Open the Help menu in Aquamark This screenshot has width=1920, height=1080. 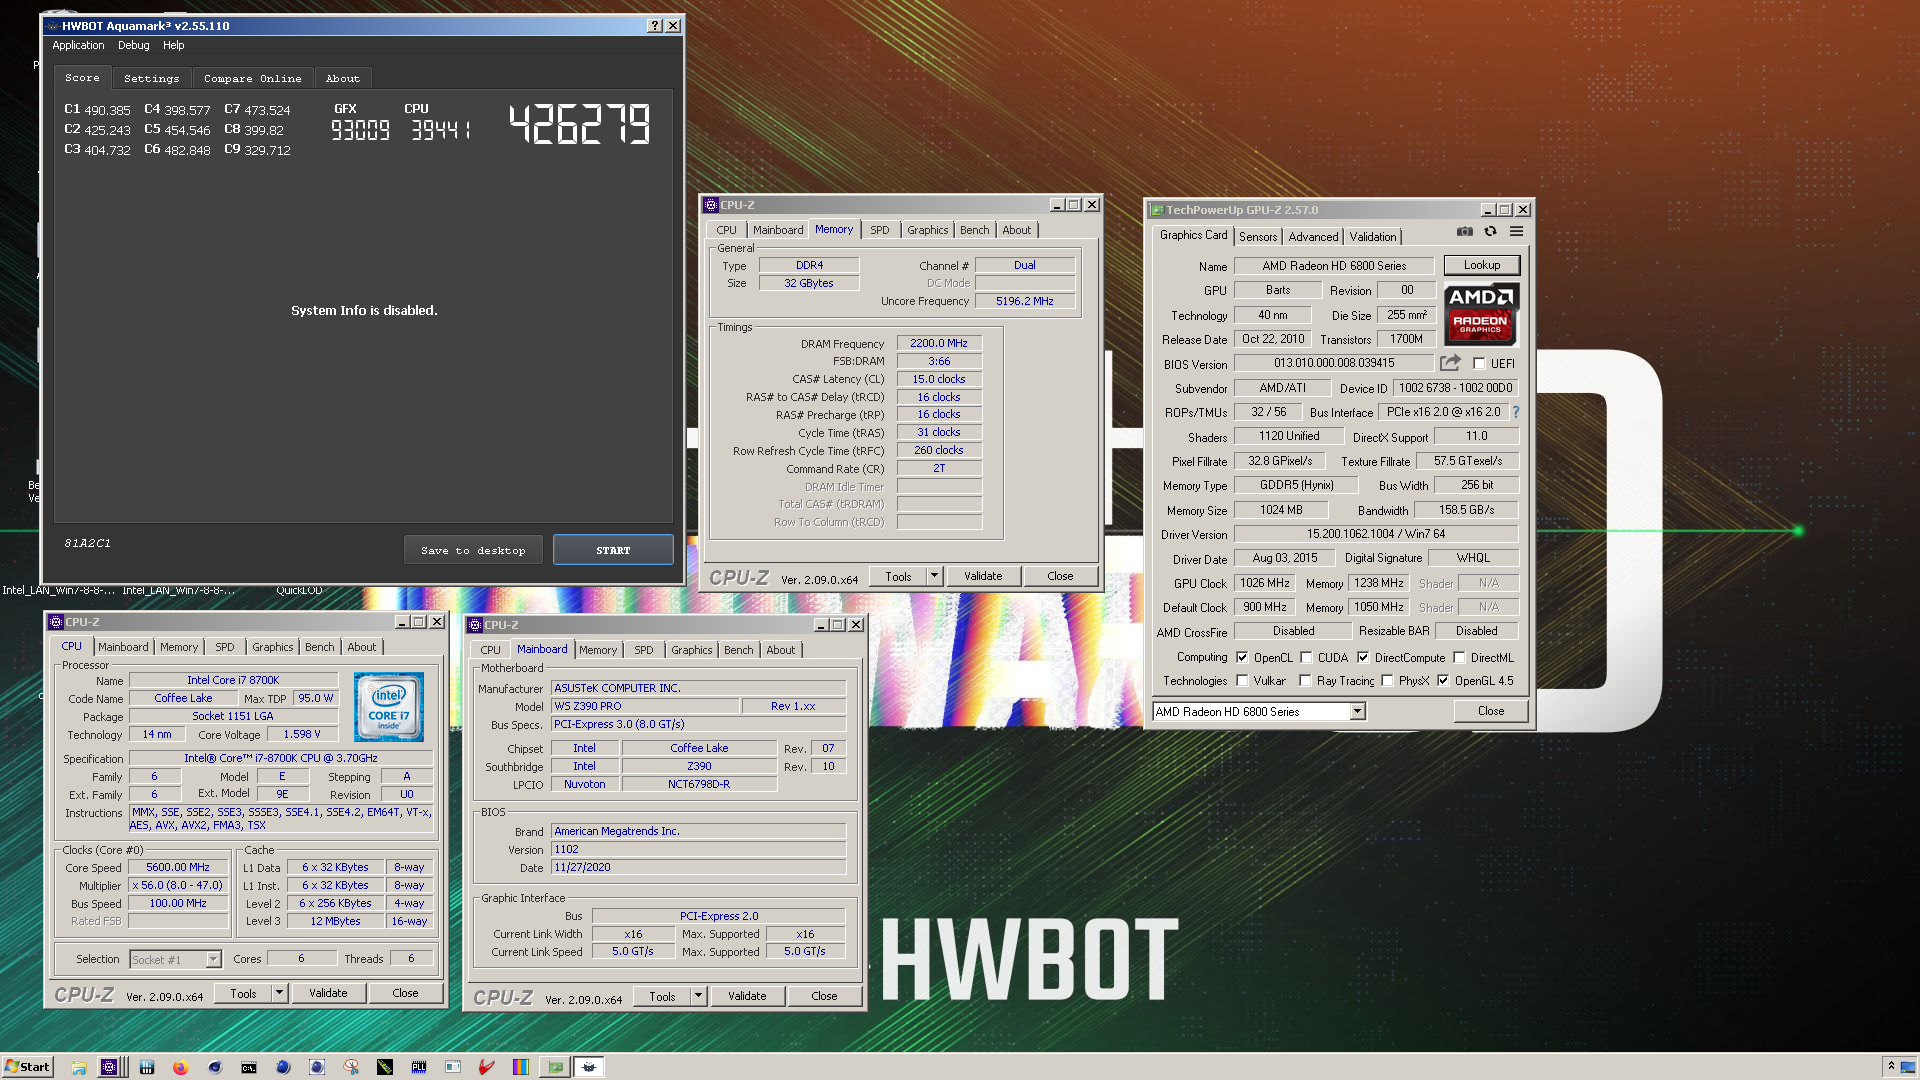click(173, 45)
